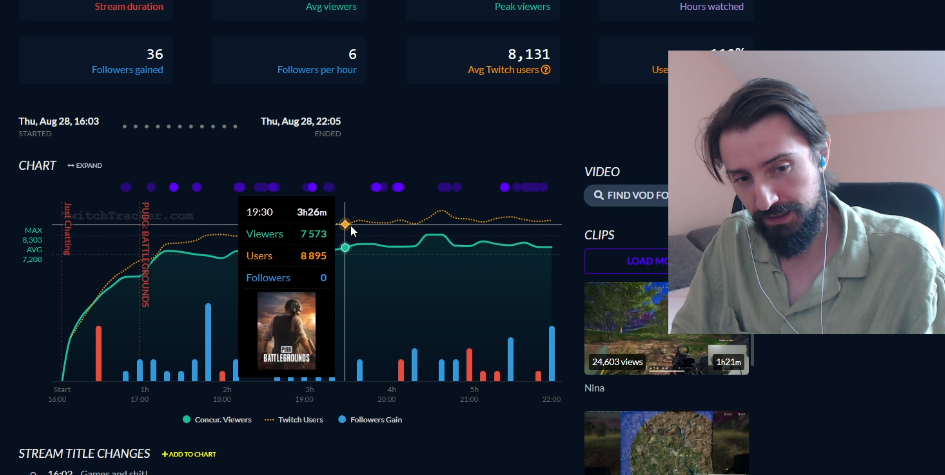945x475 pixels.
Task: Click the start time Thu, Aug 28, 16:03
Action: 59,121
